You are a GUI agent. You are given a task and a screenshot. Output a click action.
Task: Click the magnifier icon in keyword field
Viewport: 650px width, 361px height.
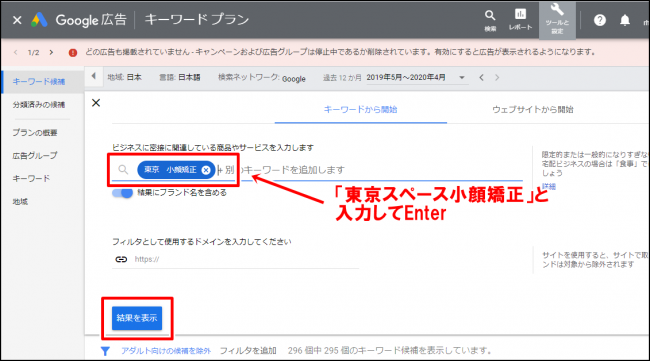(123, 170)
